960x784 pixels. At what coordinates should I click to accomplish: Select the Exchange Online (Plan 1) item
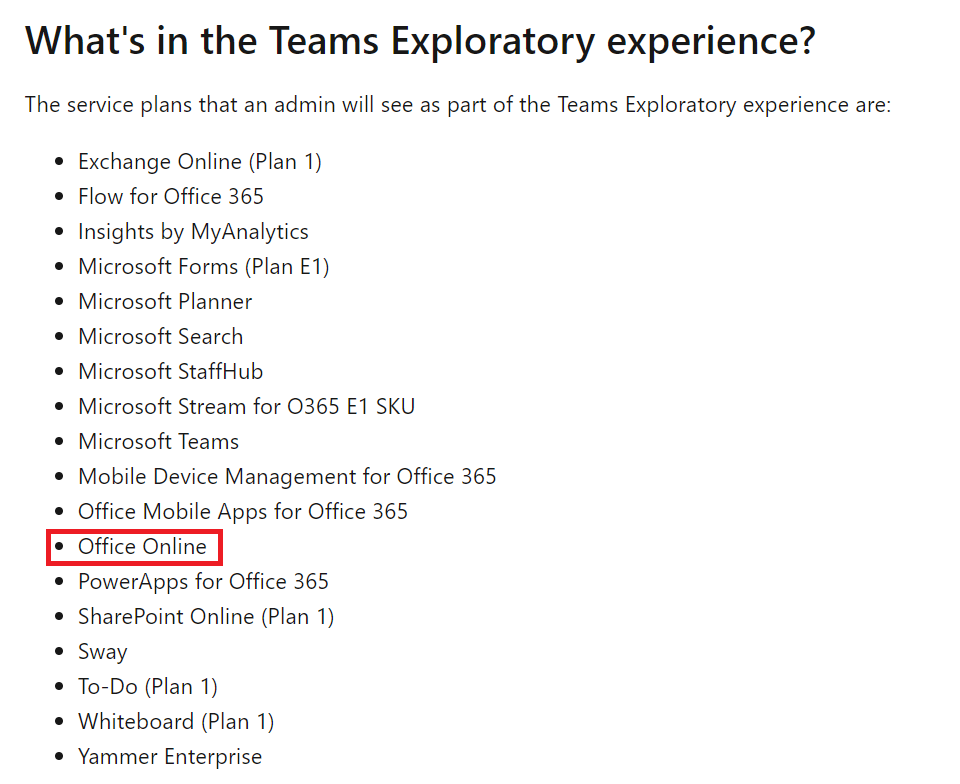[200, 162]
